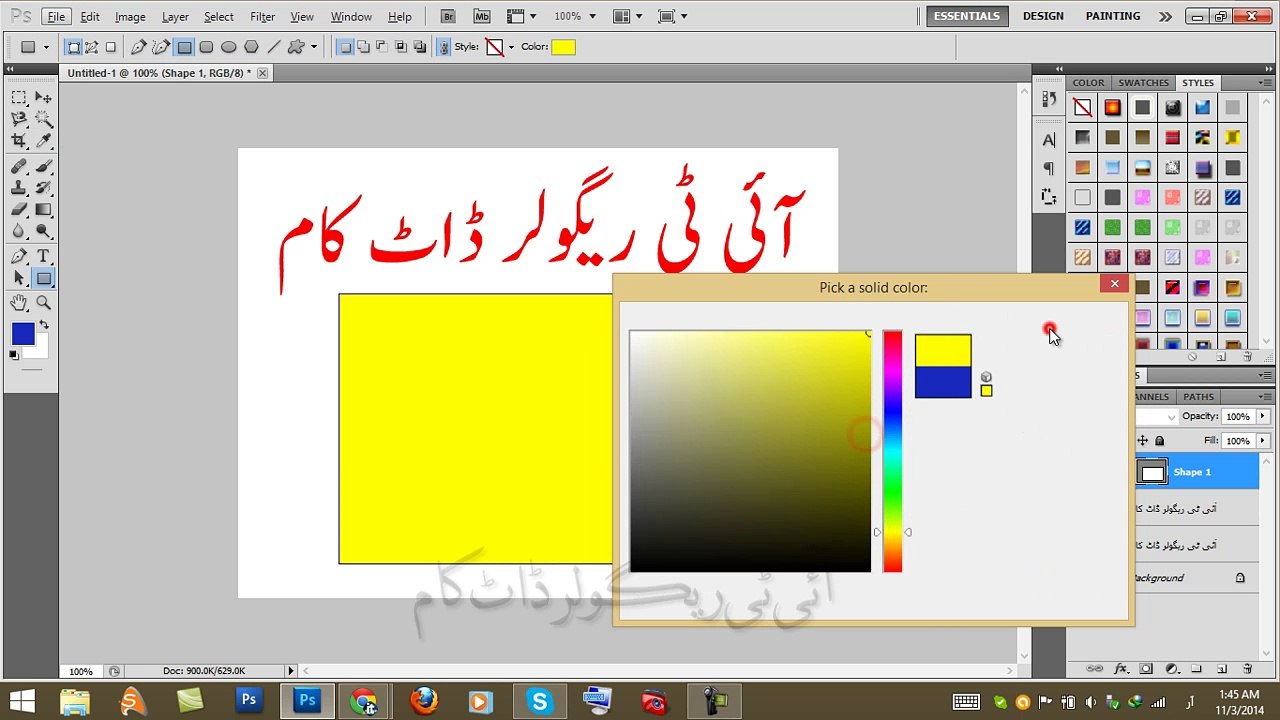Click the vertical hue spectrum slider

pos(892,451)
